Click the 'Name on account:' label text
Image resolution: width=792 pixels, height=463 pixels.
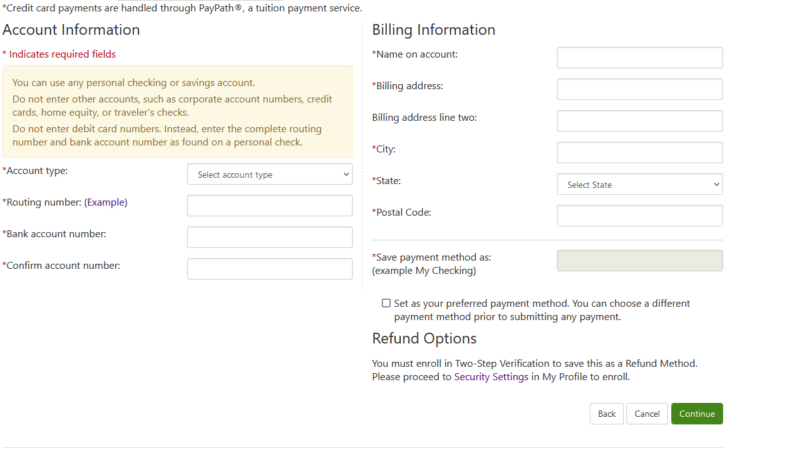pos(416,54)
